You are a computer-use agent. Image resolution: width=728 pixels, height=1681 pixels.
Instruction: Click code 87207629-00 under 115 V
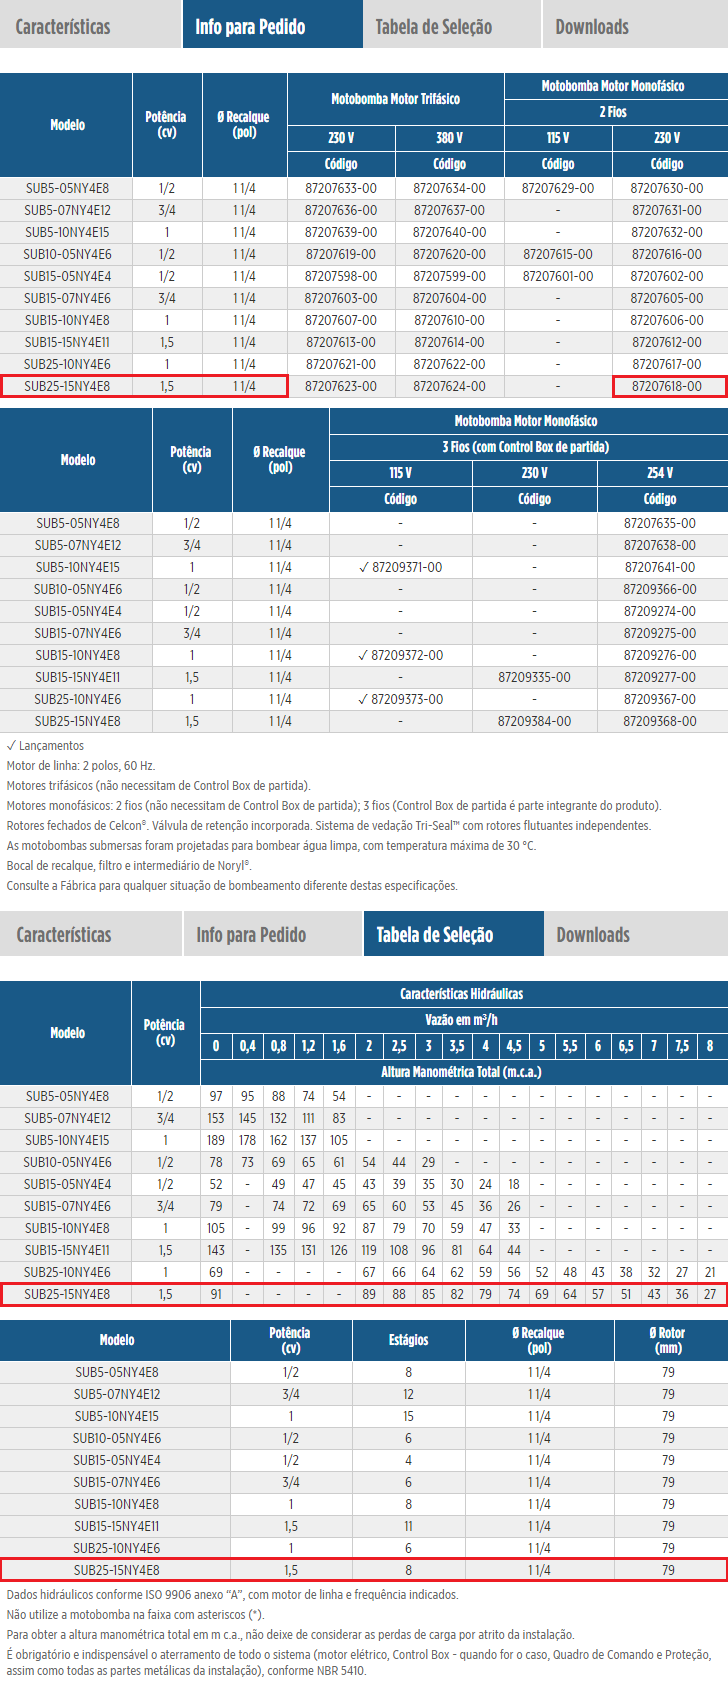[x=558, y=188]
